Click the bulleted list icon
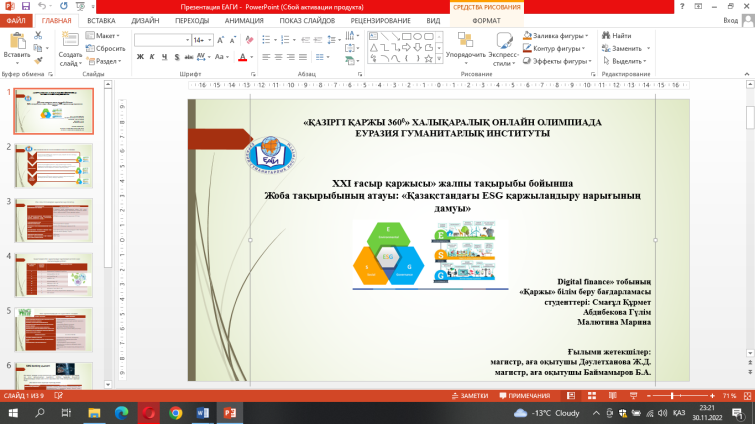755x424 pixels. pyautogui.click(x=264, y=39)
